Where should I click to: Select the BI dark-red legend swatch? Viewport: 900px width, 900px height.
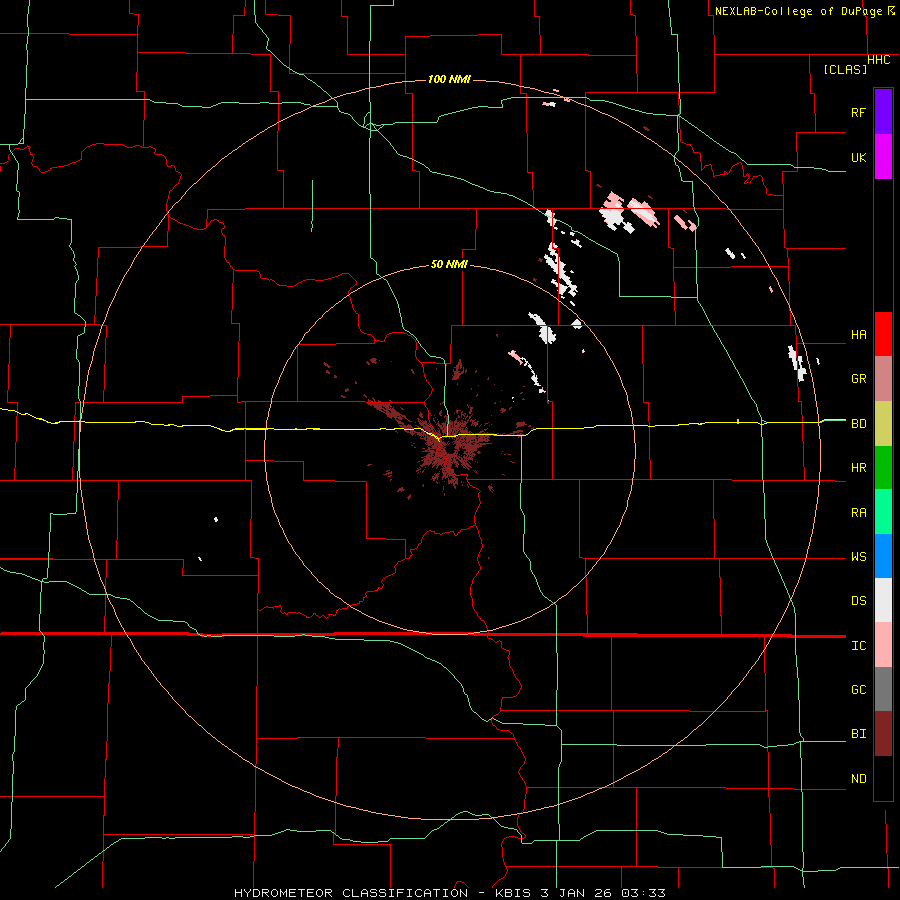(883, 734)
